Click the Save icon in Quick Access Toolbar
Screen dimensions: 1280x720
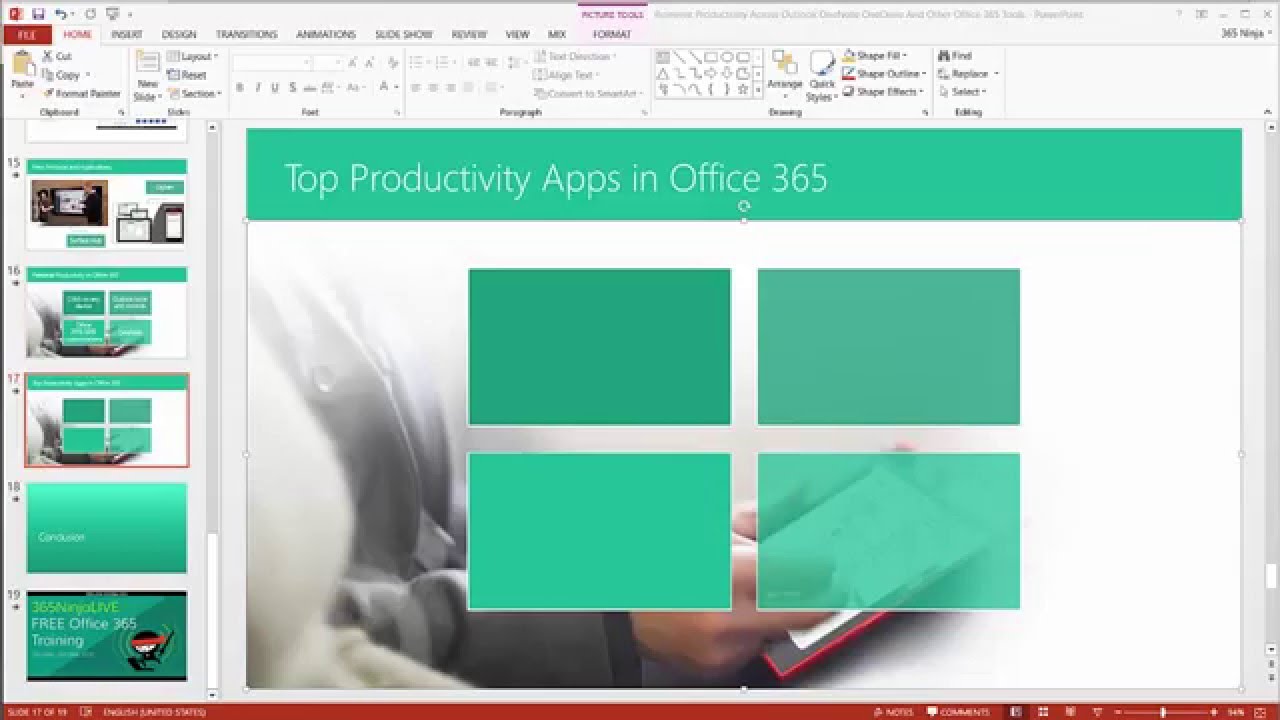tap(38, 14)
